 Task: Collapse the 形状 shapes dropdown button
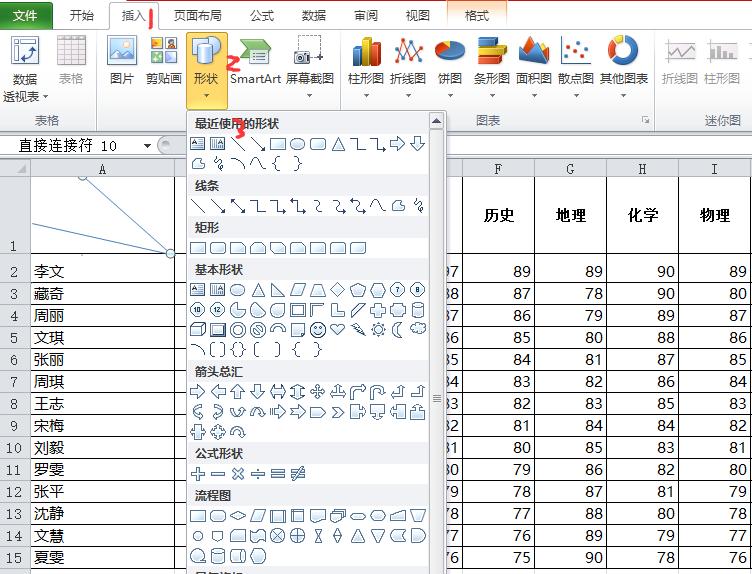[206, 70]
